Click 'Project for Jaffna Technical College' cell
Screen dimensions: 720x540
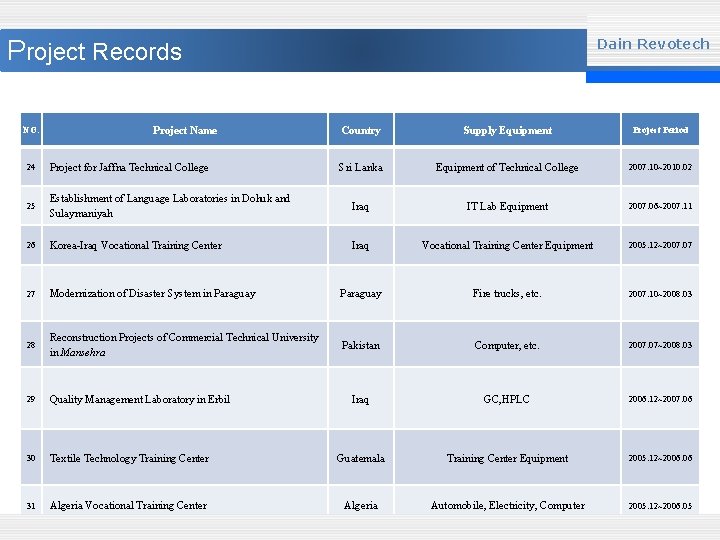(x=185, y=167)
